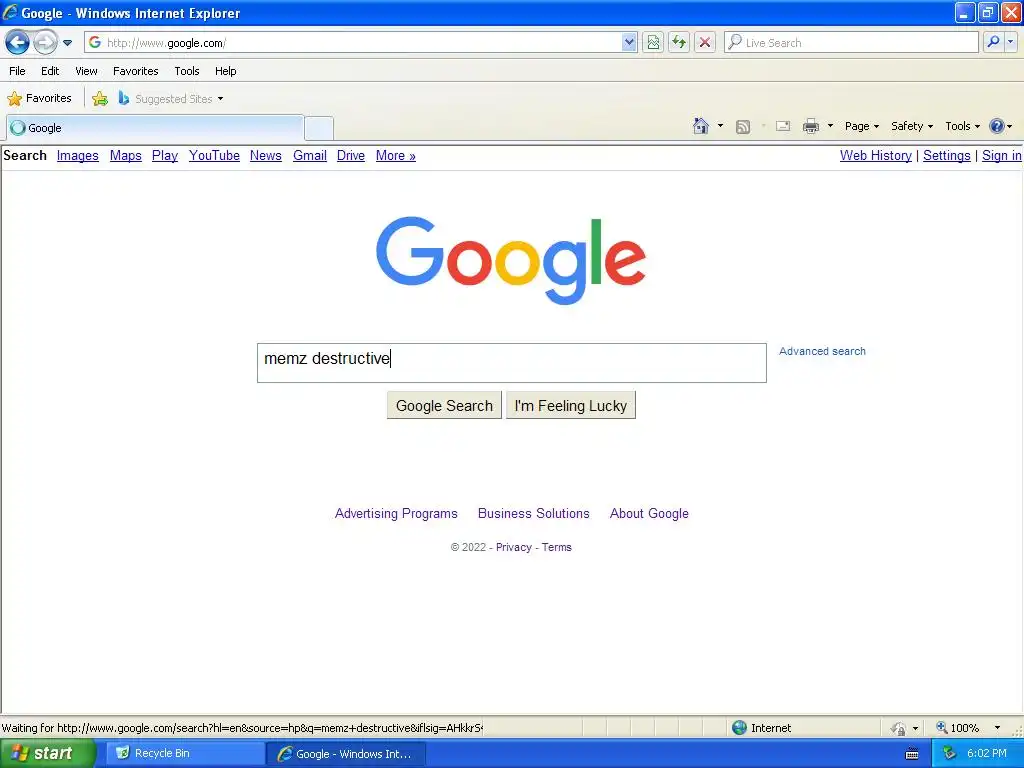Click the Forward navigation arrow
Image resolution: width=1024 pixels, height=768 pixels.
point(45,43)
